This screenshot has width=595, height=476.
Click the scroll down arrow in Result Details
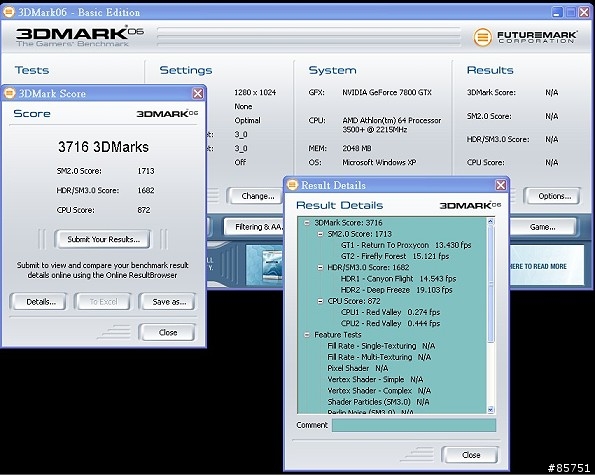pos(491,410)
